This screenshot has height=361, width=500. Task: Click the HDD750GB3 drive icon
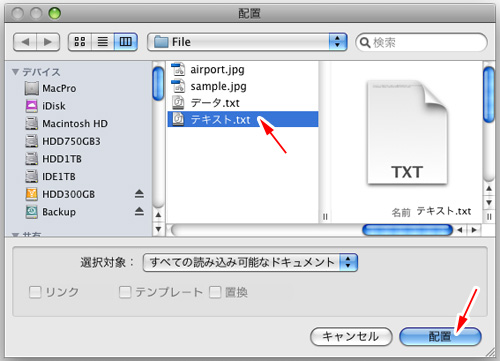pyautogui.click(x=32, y=141)
